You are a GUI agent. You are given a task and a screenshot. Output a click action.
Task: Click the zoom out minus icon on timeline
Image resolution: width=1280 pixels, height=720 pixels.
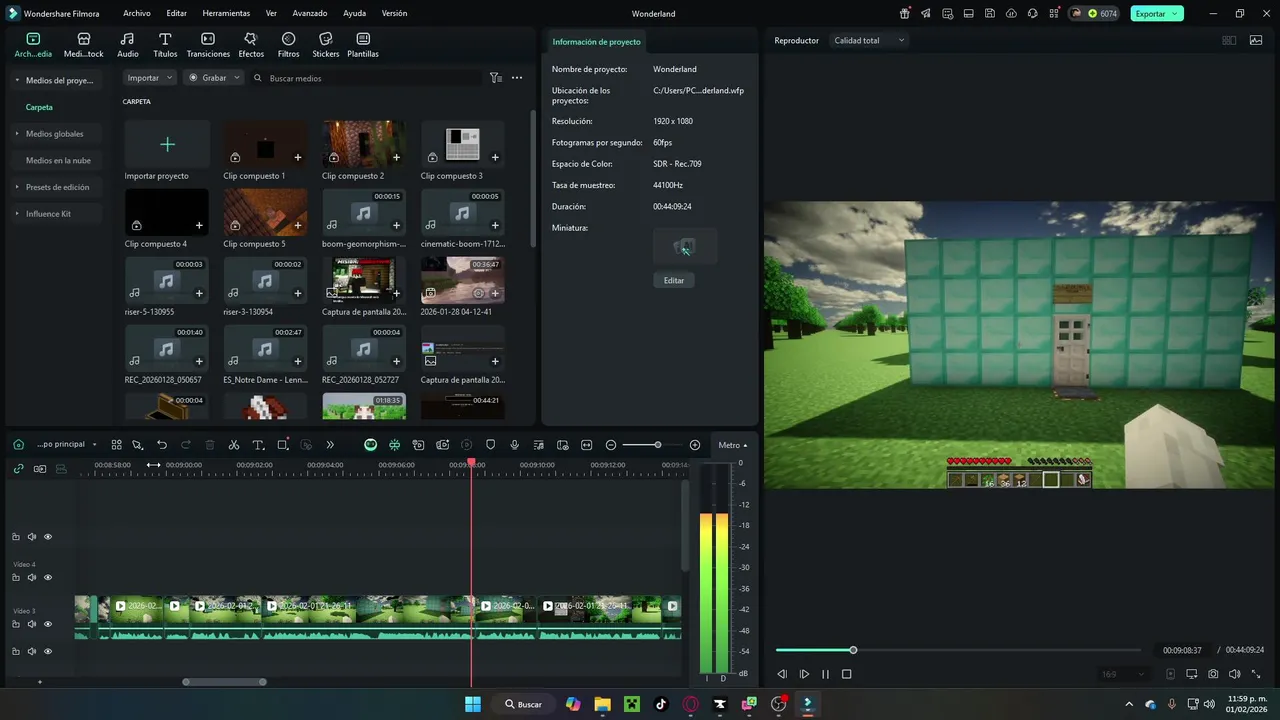point(611,445)
